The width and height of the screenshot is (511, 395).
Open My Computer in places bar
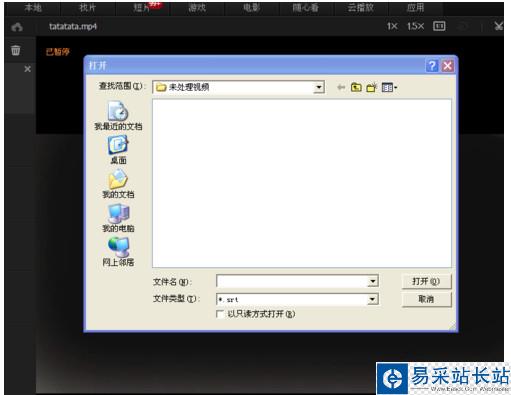point(118,218)
